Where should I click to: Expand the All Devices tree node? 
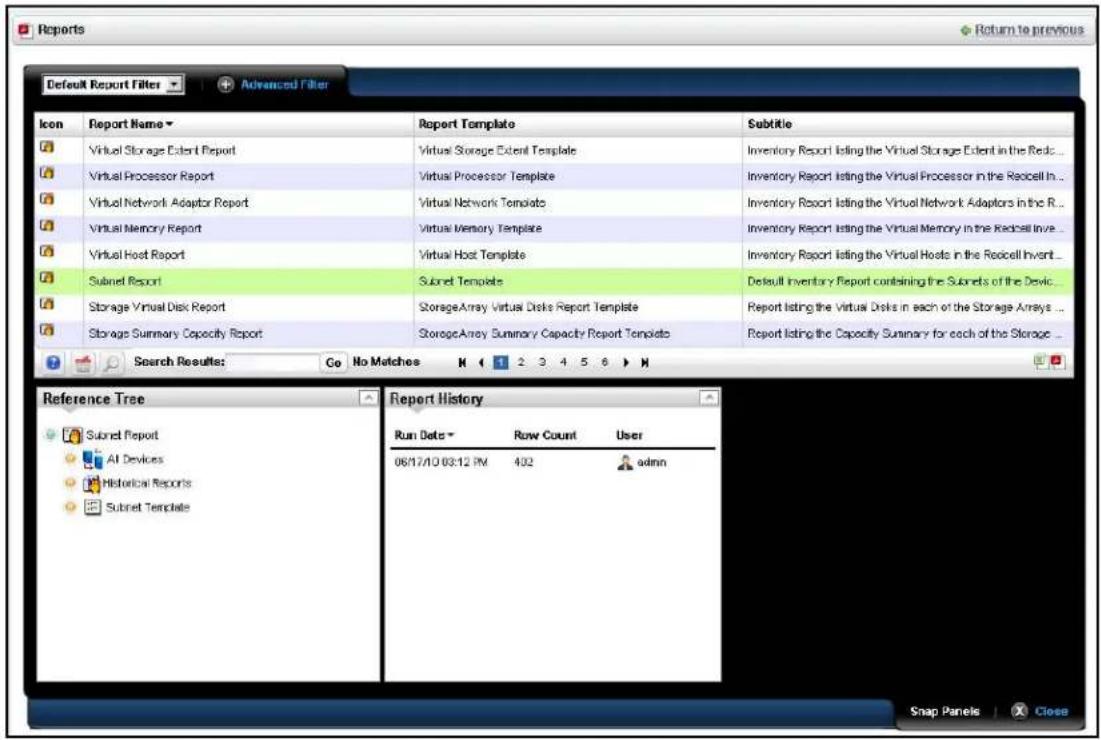[x=70, y=459]
